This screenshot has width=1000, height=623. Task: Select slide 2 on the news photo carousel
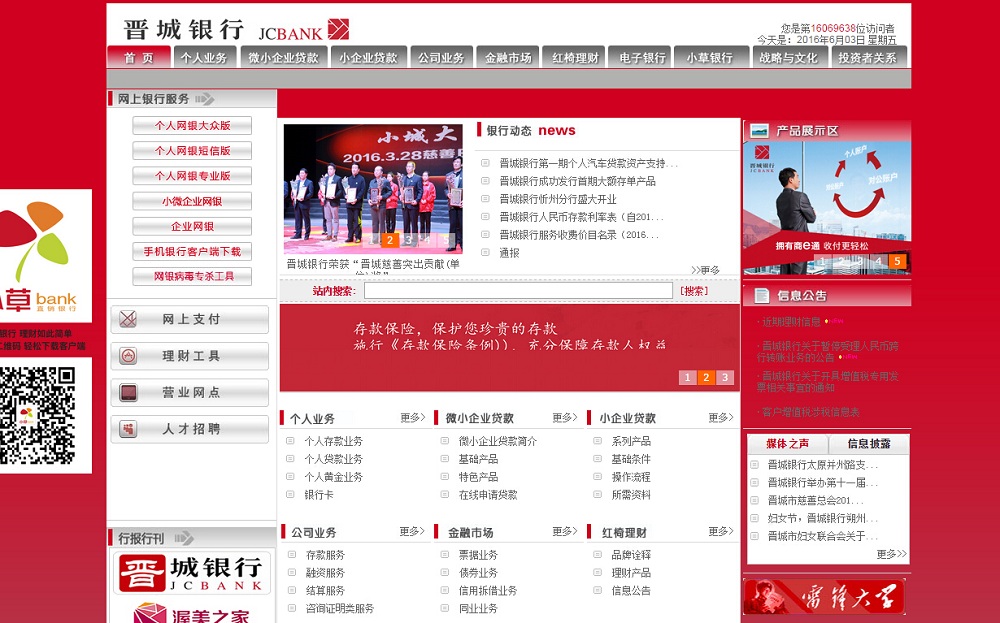click(390, 240)
